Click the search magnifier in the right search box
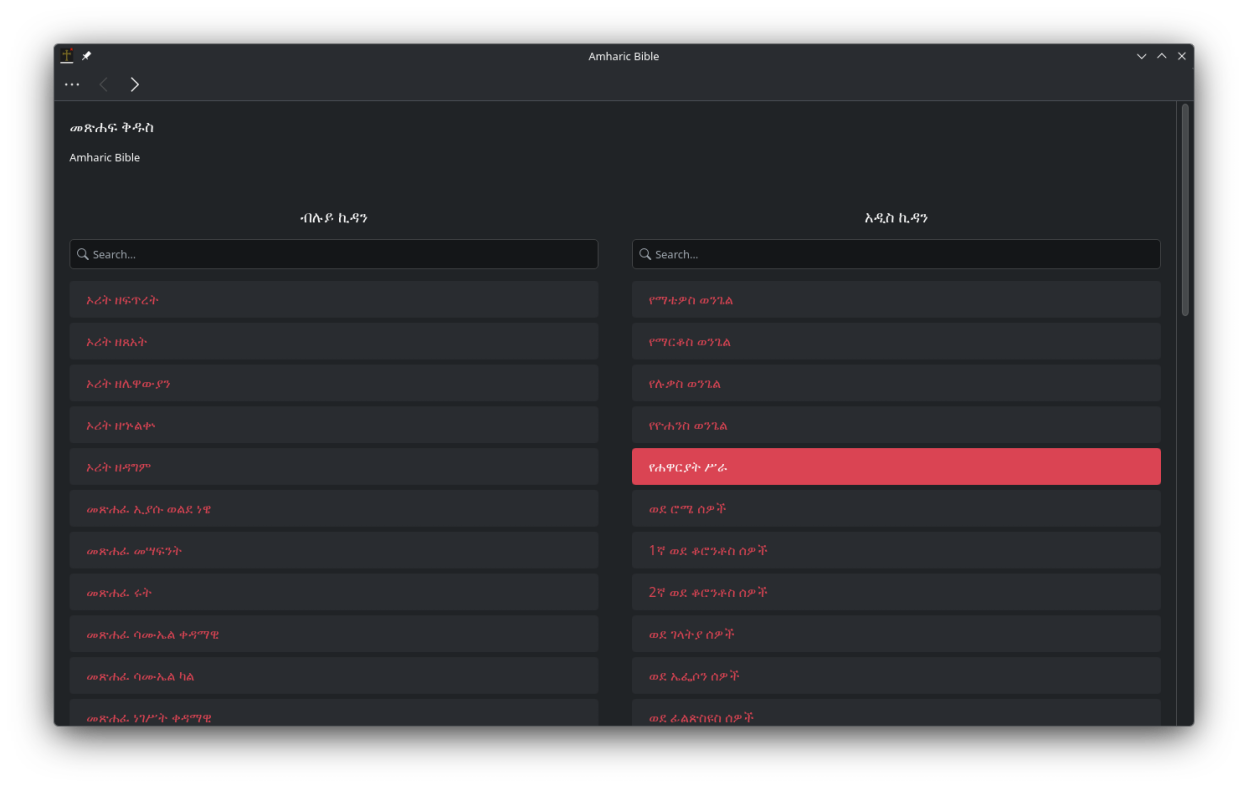The height and width of the screenshot is (790, 1248). pyautogui.click(x=645, y=254)
